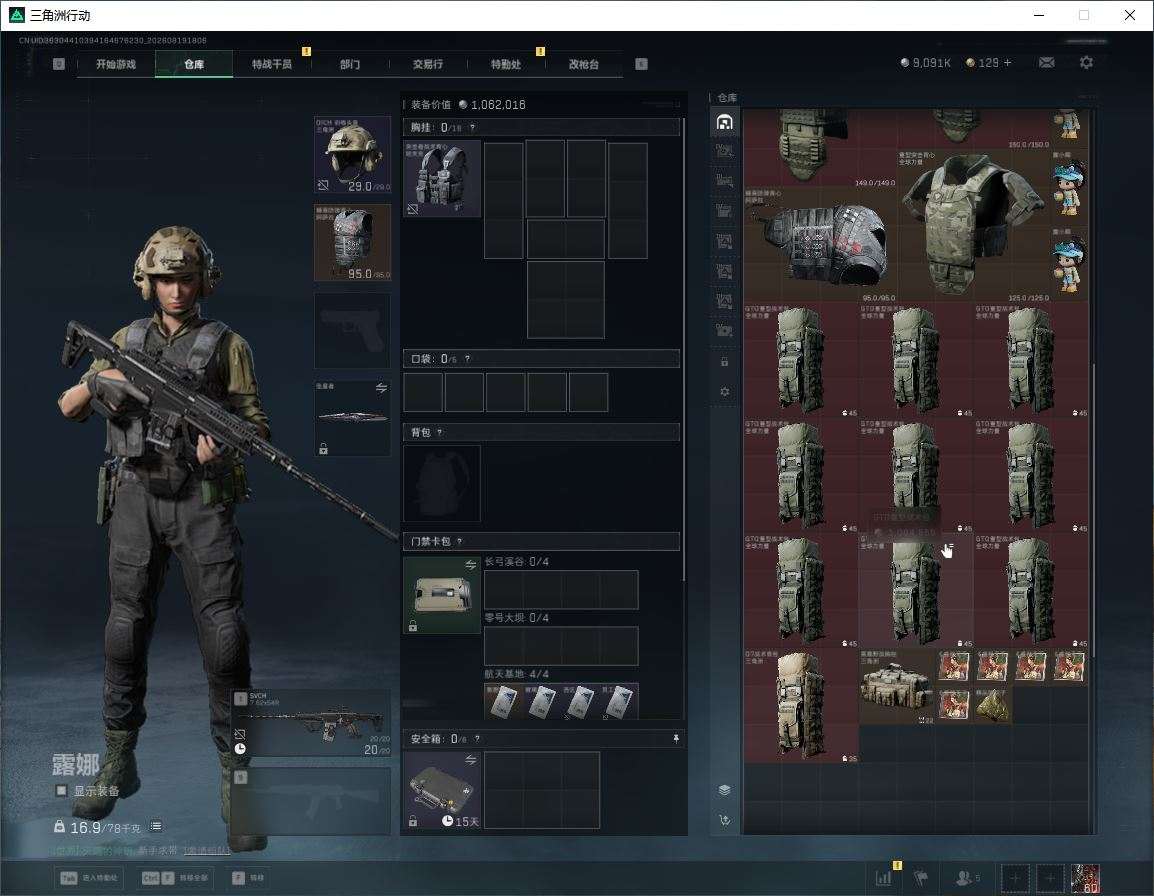Open the 特勤处 tab
Viewport: 1154px width, 896px height.
[x=506, y=64]
